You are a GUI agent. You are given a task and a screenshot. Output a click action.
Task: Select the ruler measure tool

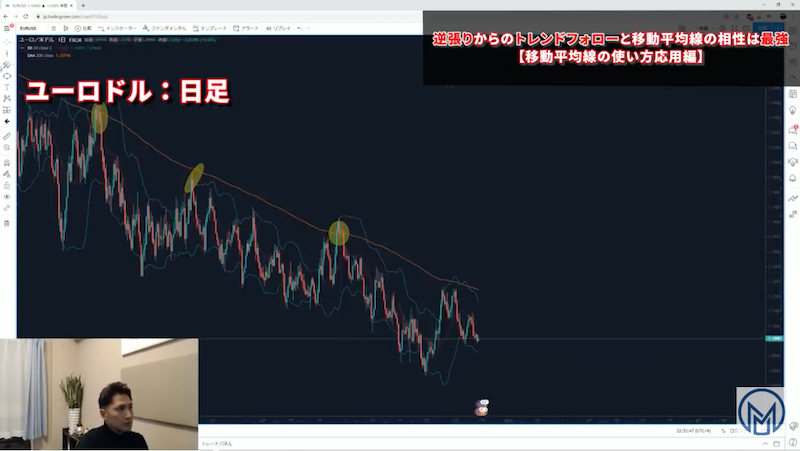coord(7,135)
